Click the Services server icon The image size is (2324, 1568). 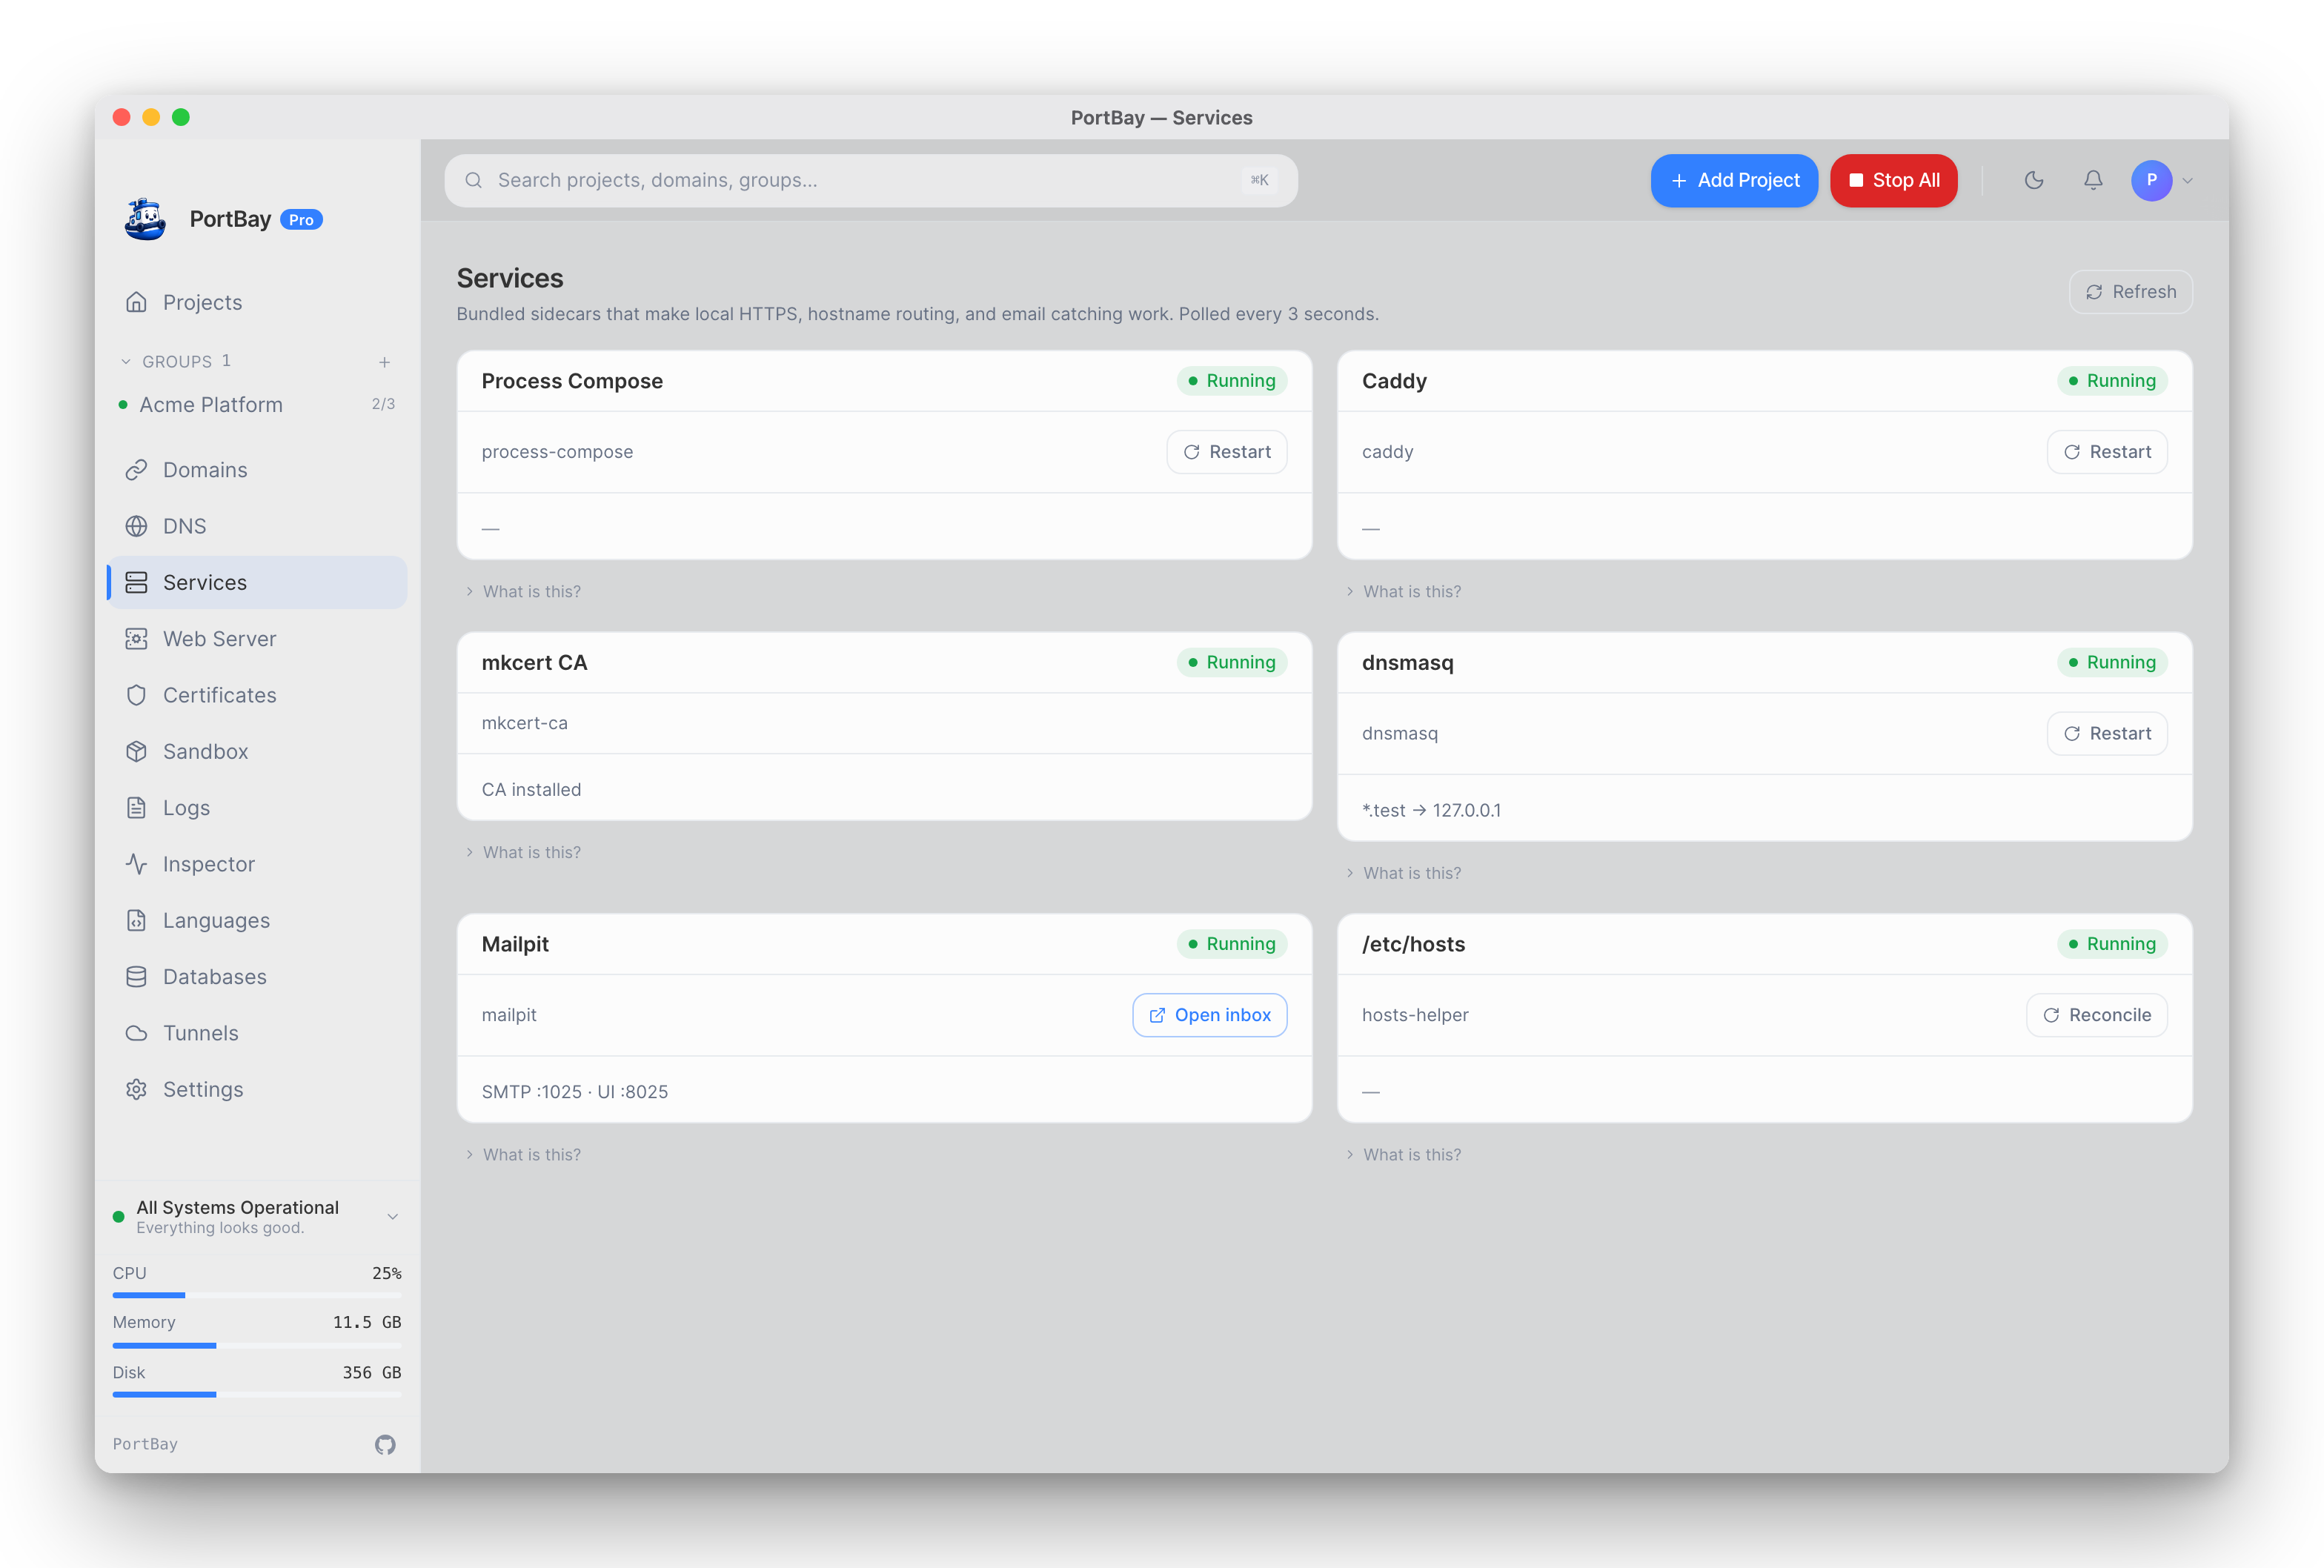click(x=137, y=582)
